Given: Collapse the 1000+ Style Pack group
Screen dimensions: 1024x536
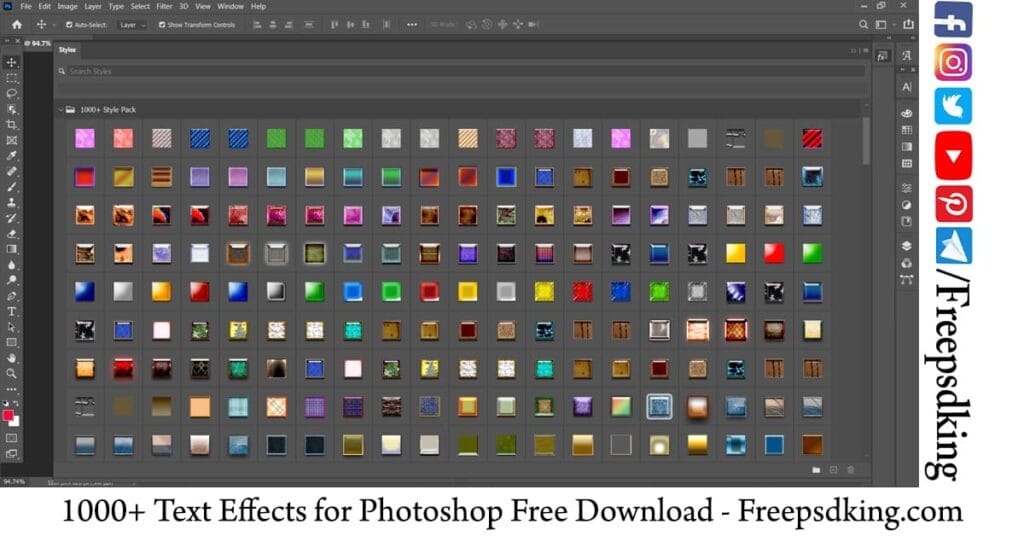Looking at the screenshot, I should coord(60,109).
